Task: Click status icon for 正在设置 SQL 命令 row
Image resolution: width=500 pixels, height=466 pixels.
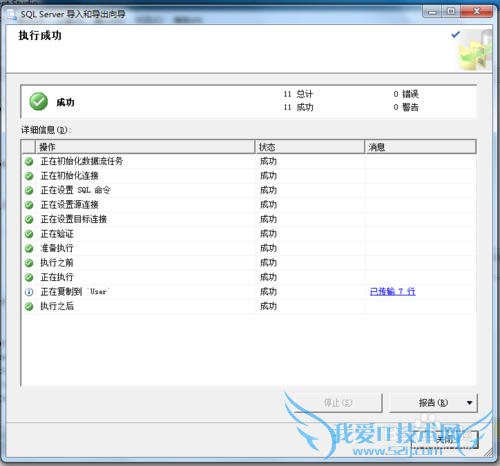Action: [x=29, y=190]
